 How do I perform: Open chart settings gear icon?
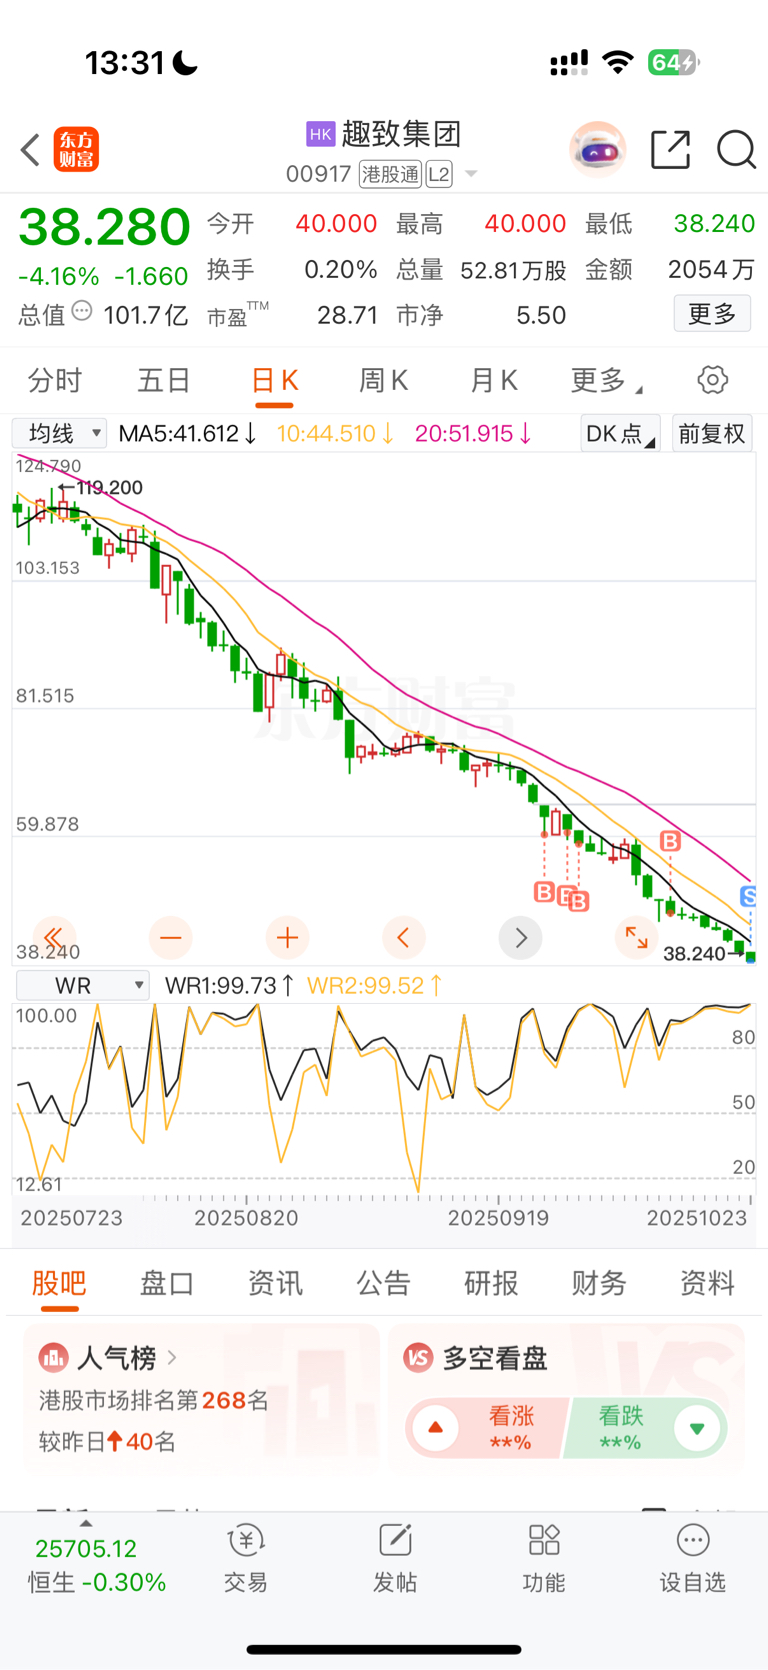[x=712, y=380]
